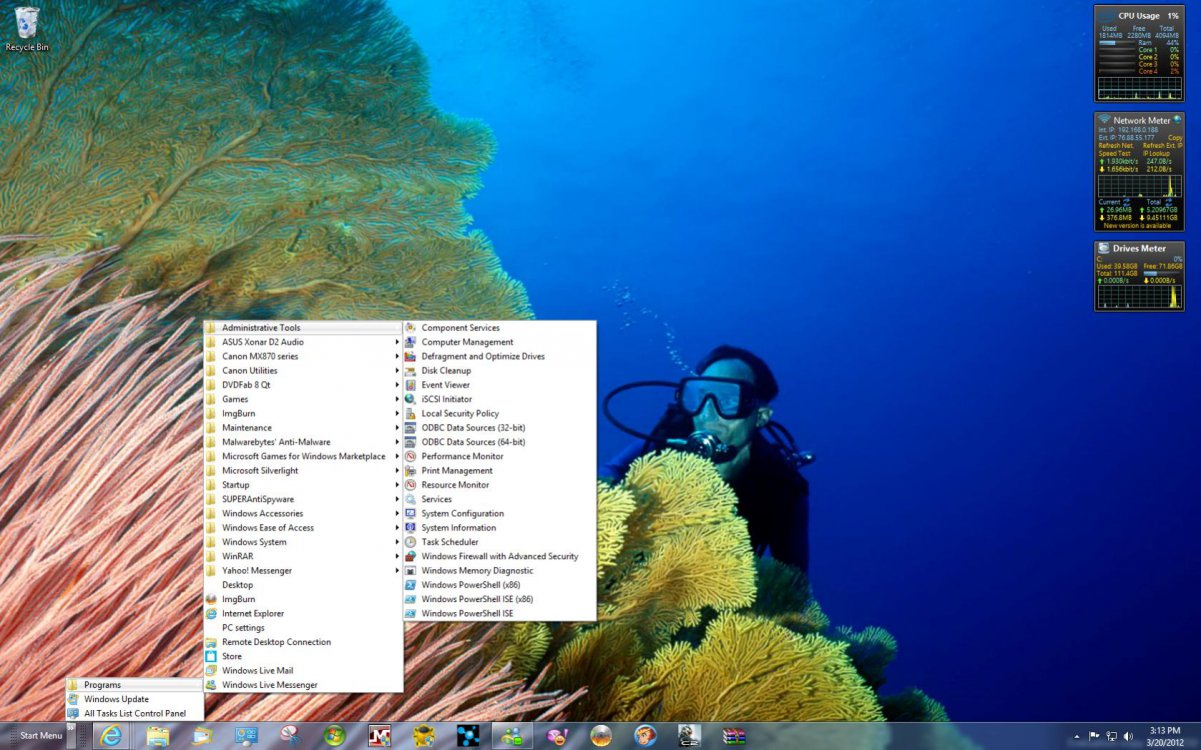The image size is (1201, 750).
Task: Launch Windows Live Messenger
Action: (x=303, y=685)
